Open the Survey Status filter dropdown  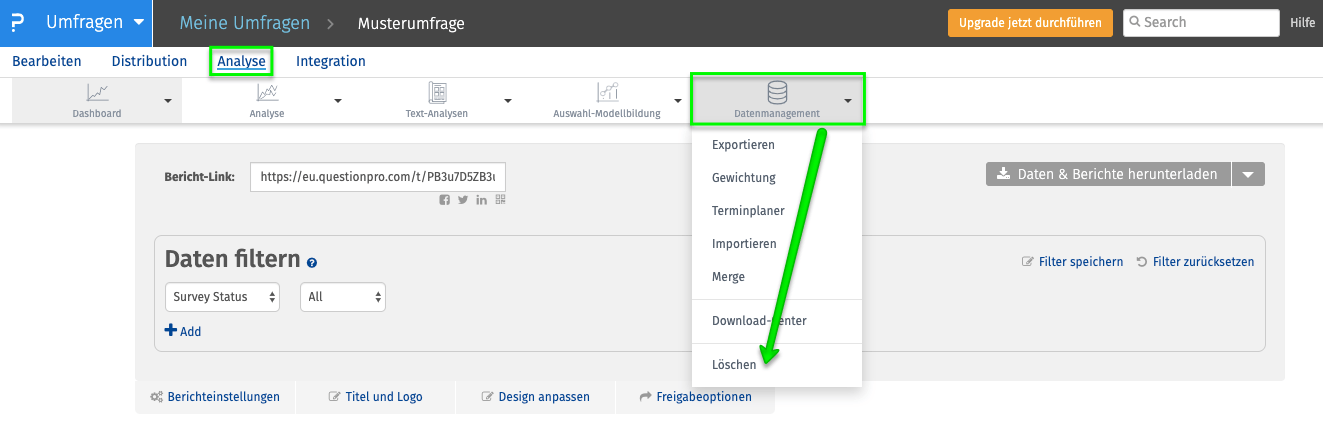pyautogui.click(x=222, y=297)
